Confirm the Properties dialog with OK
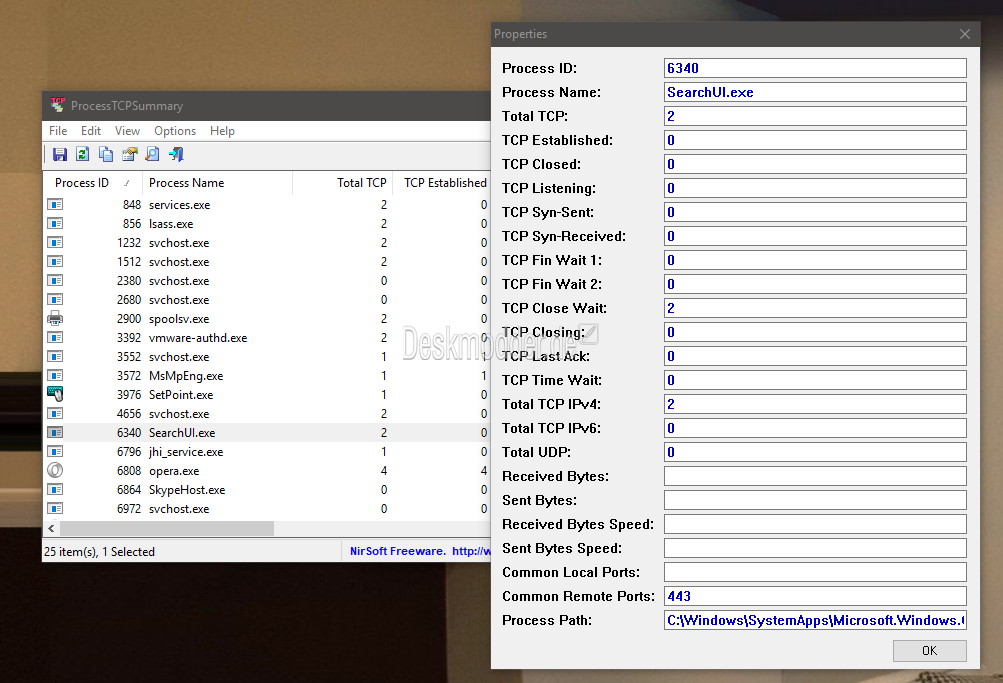 (929, 650)
